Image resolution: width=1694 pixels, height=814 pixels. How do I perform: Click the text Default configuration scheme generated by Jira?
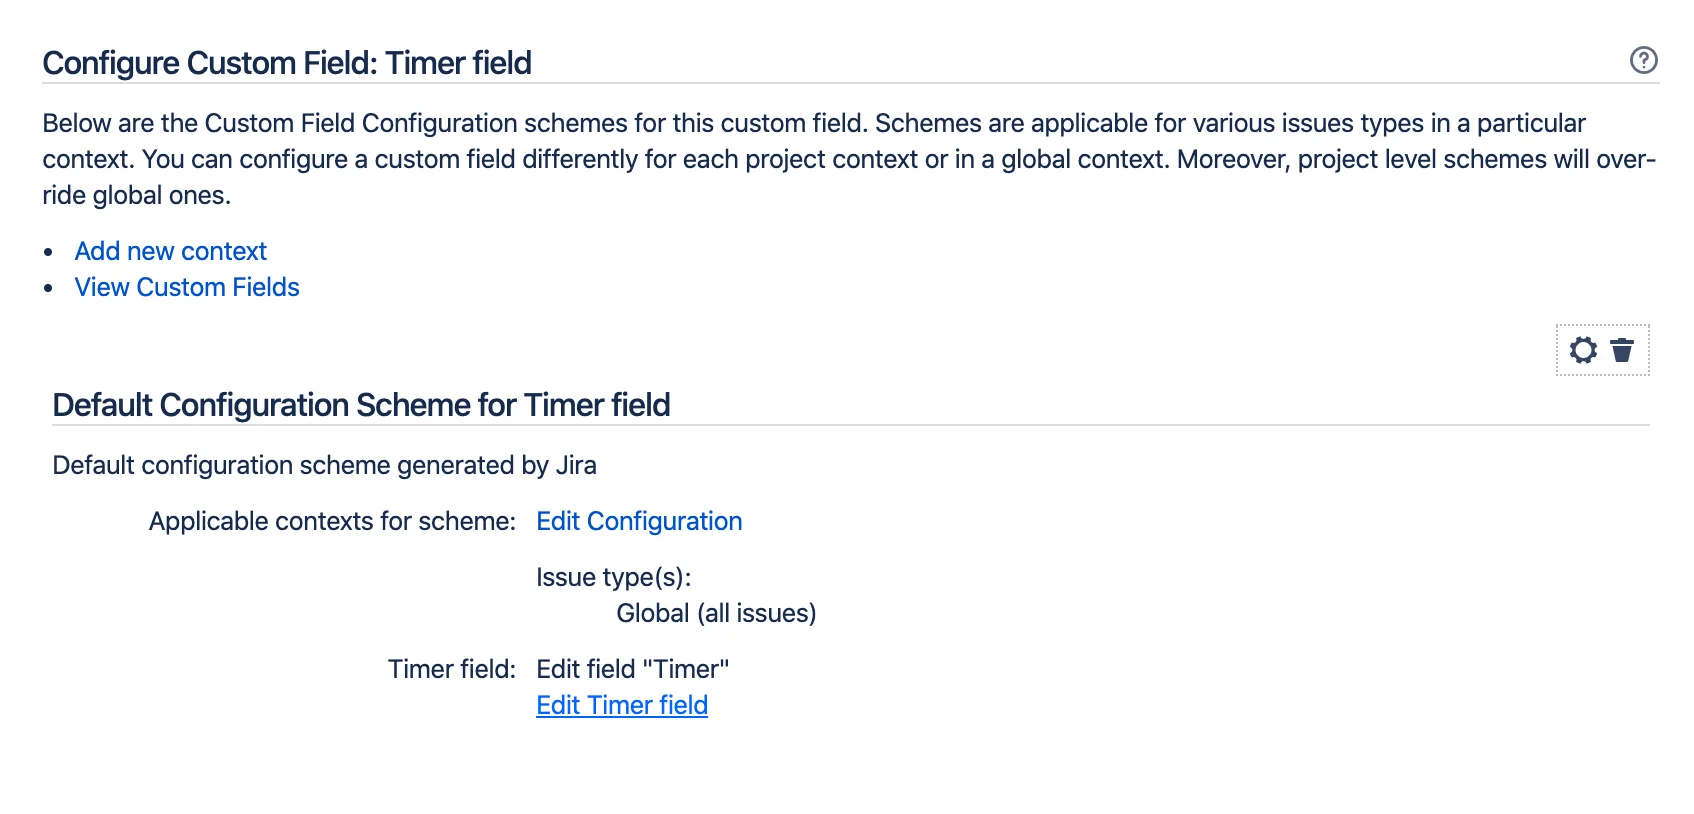point(324,465)
